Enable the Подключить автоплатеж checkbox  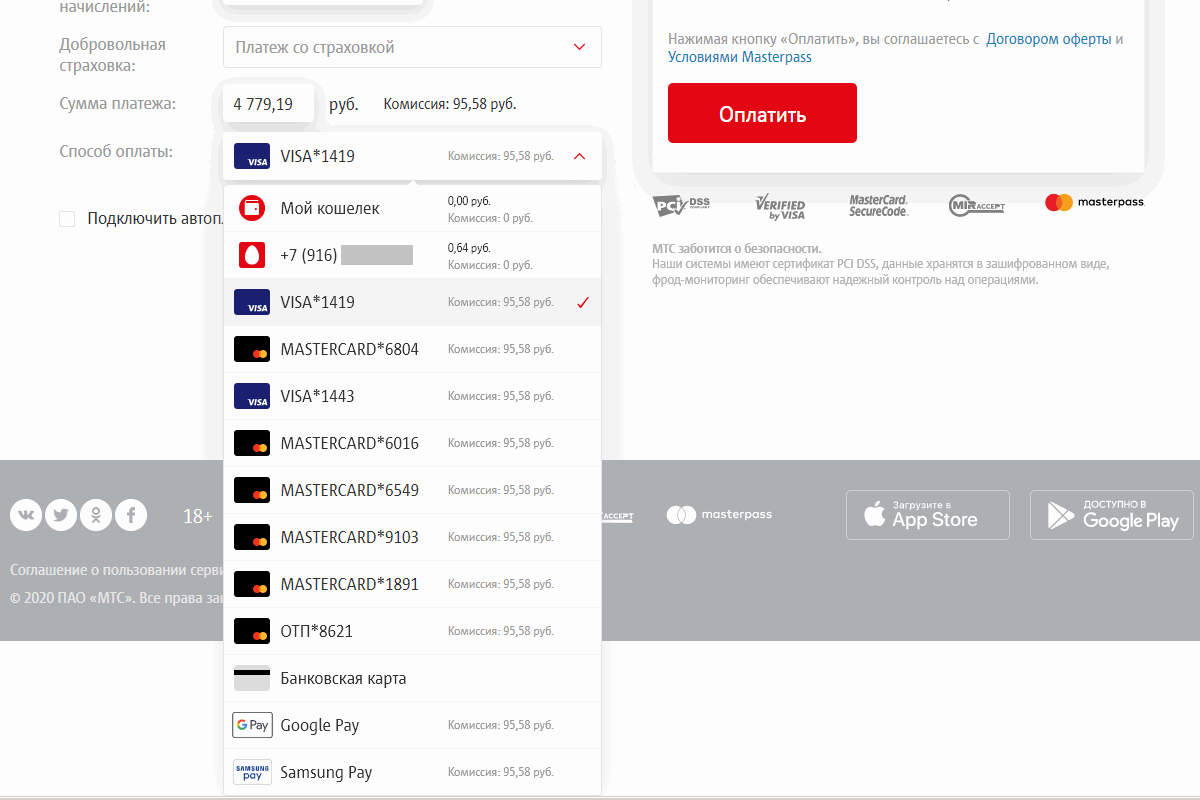(67, 219)
